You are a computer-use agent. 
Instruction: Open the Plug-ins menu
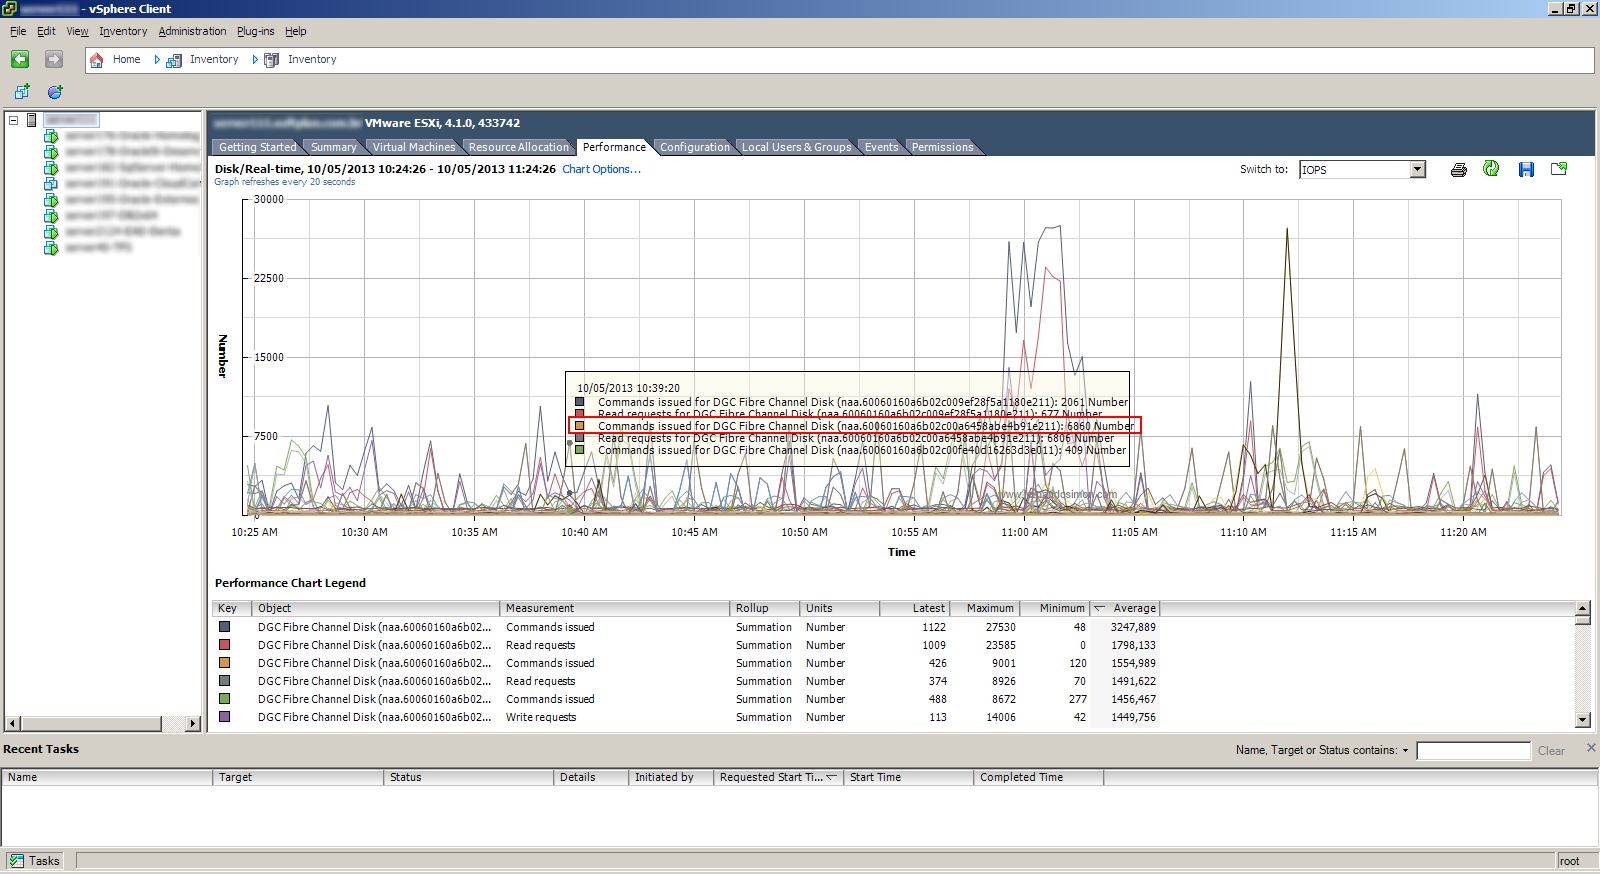point(255,31)
